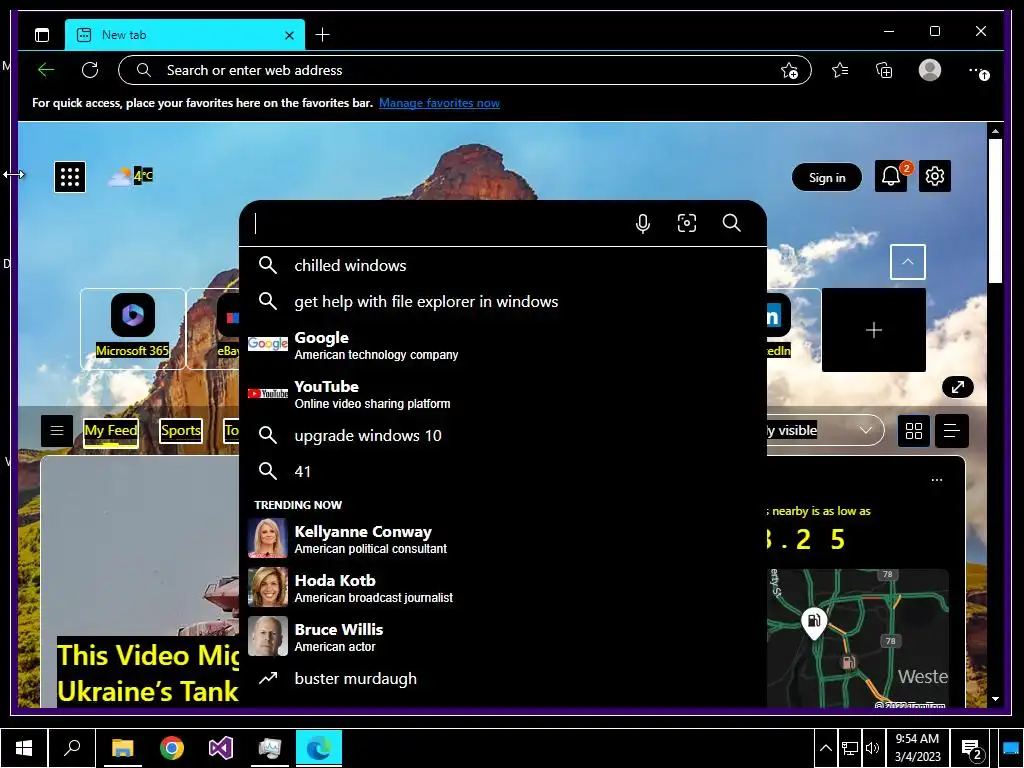1024x768 pixels.
Task: Click the Sign in button
Action: click(827, 178)
